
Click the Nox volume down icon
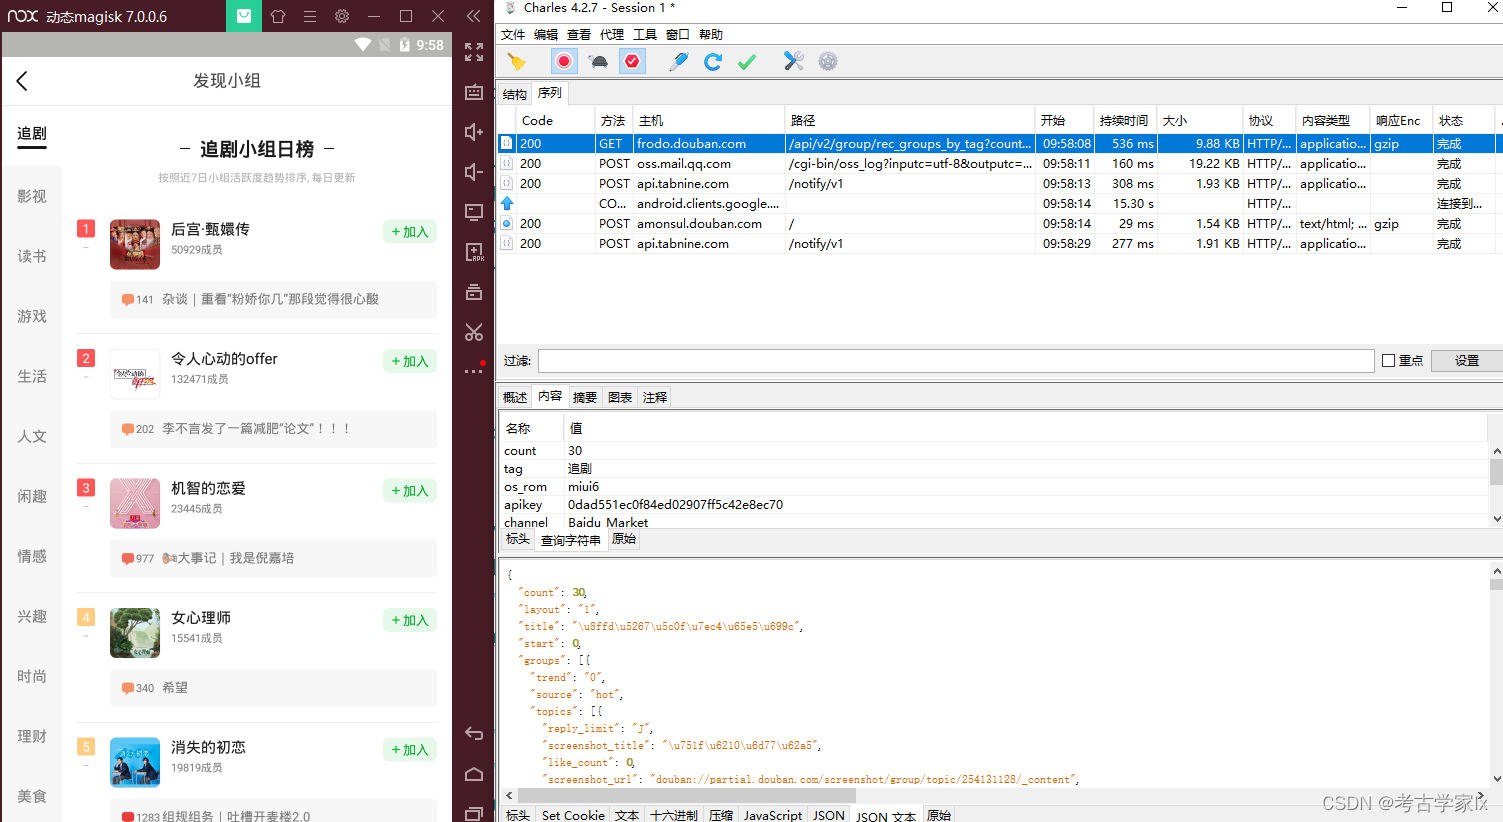point(474,172)
